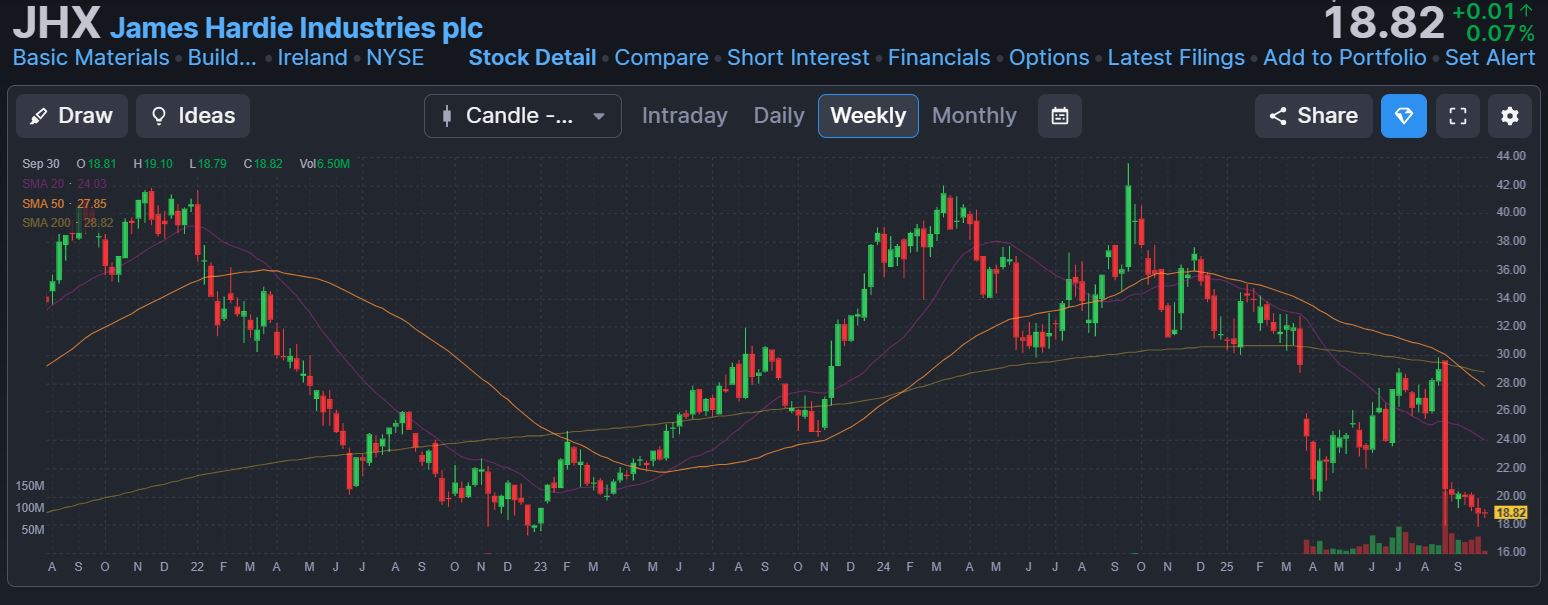Open the Ideas lightbulb button
1548x605 pixels.
point(193,116)
